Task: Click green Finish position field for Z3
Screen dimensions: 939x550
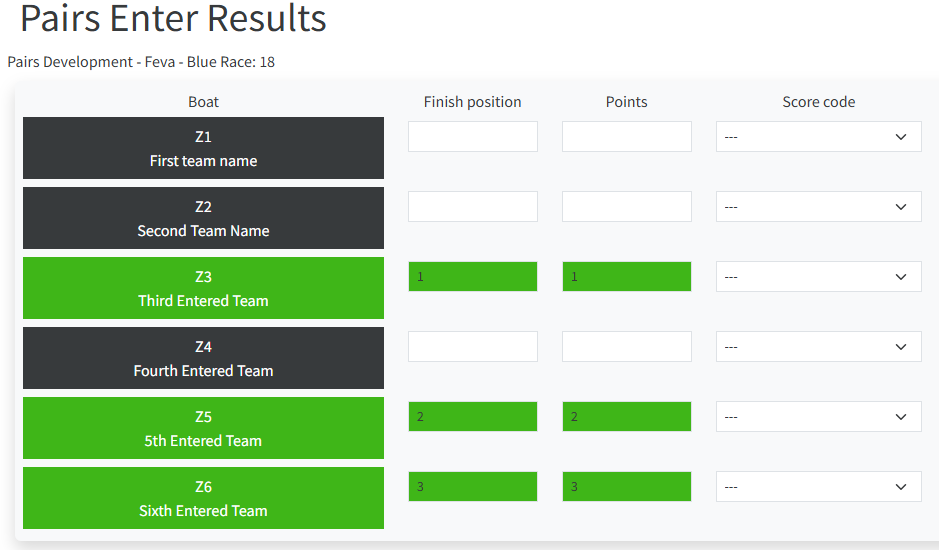Action: click(x=473, y=277)
